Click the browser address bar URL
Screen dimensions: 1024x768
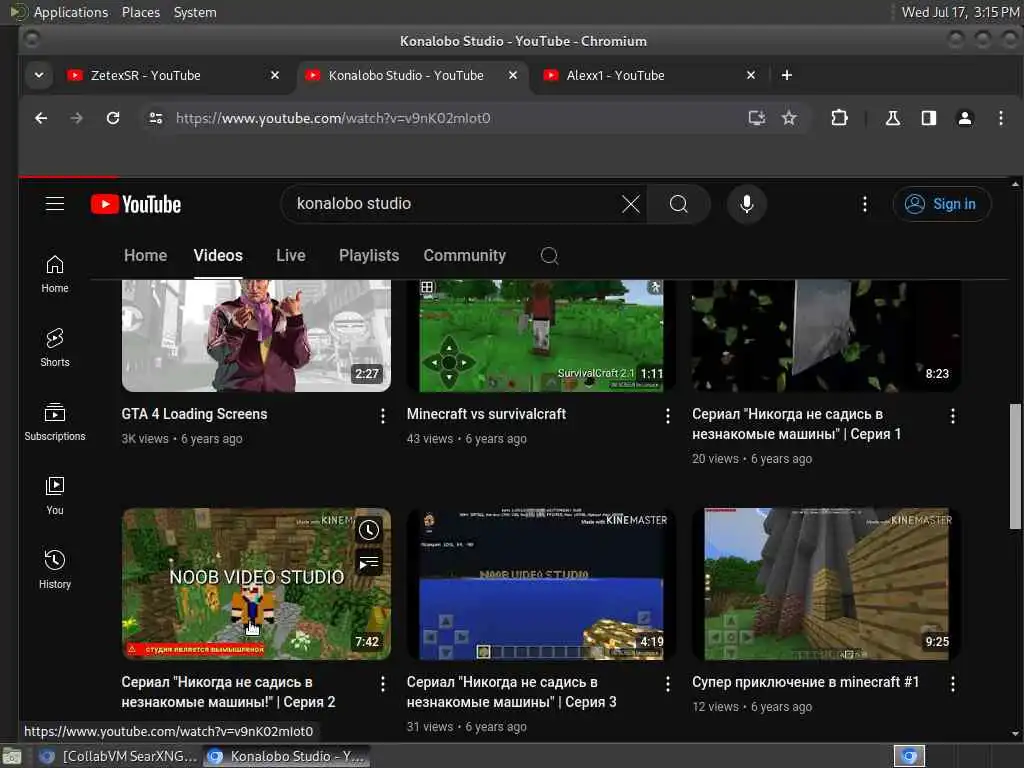333,118
